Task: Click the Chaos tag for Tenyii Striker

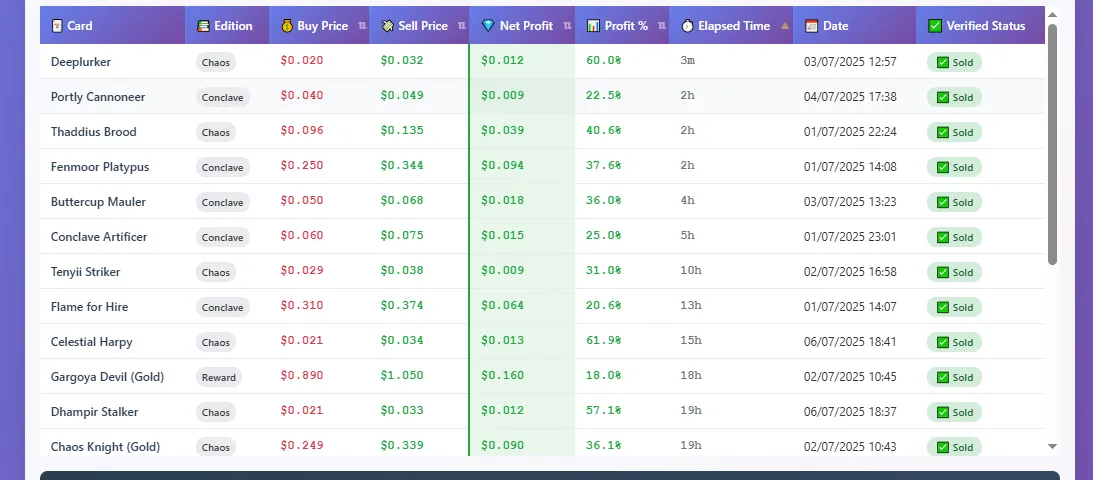Action: (216, 272)
